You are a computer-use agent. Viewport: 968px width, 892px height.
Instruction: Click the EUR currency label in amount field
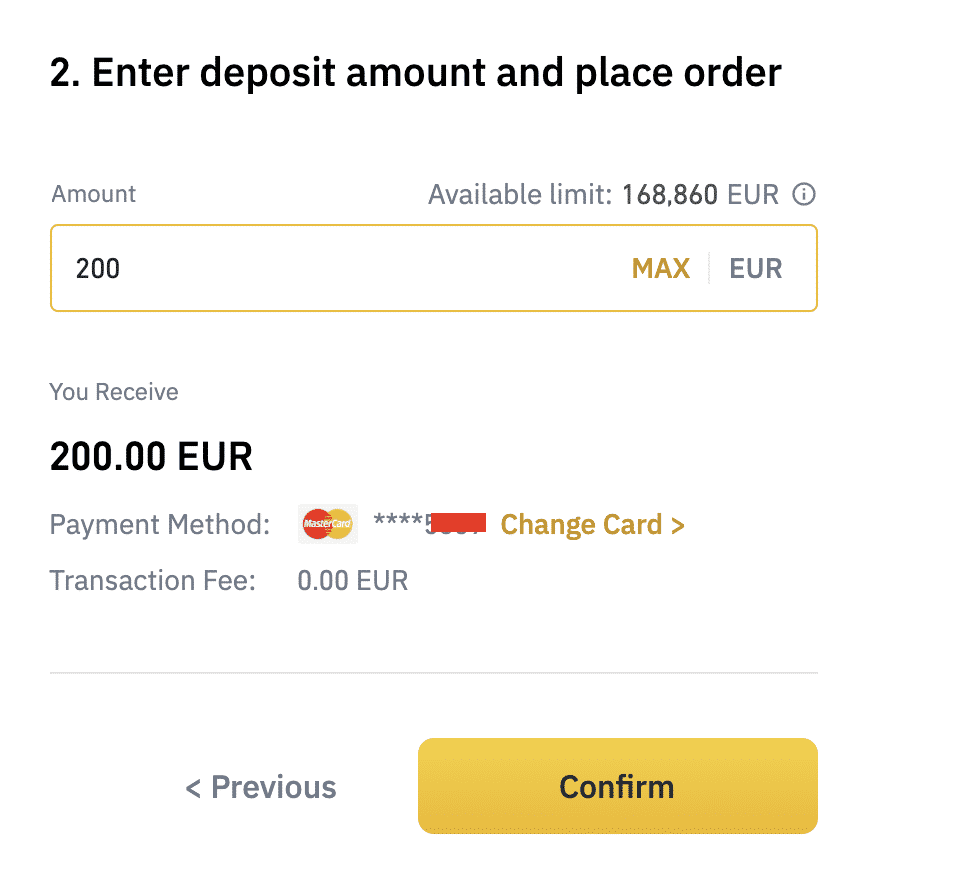tap(756, 269)
